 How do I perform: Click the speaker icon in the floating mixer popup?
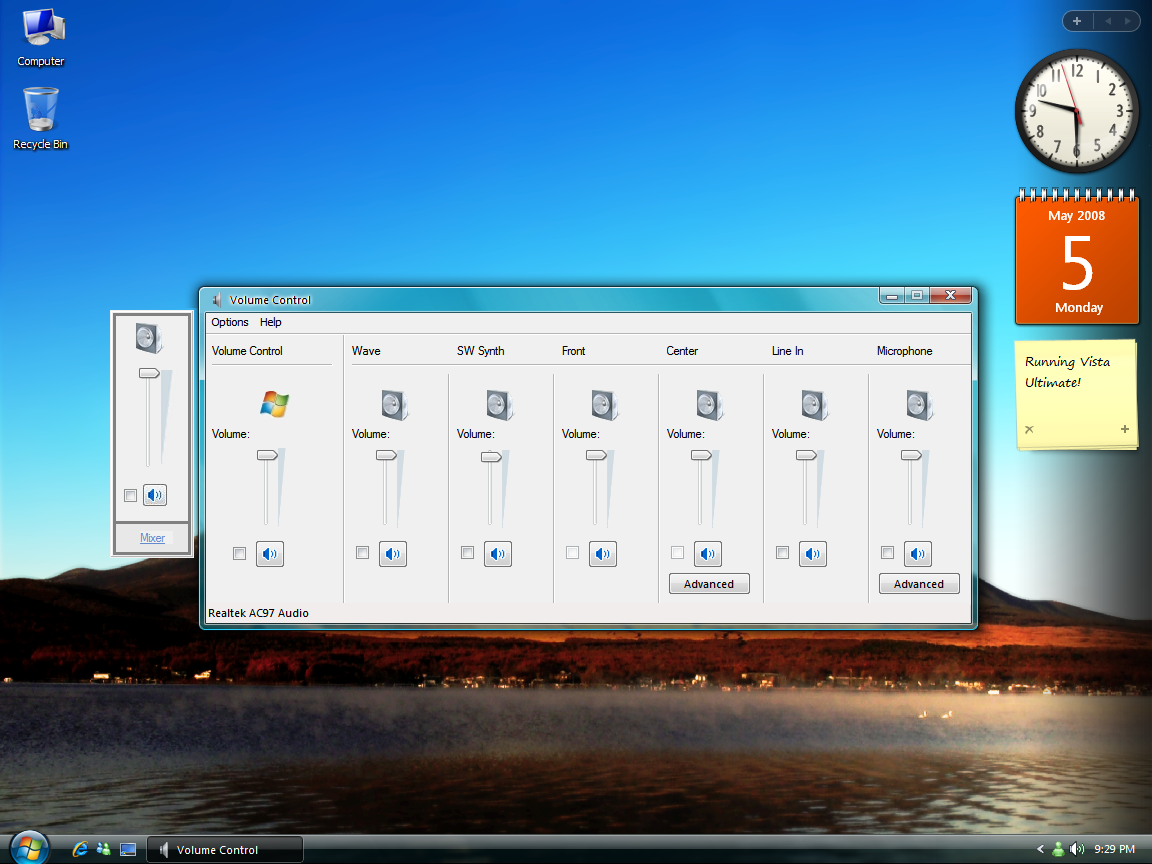[x=155, y=495]
